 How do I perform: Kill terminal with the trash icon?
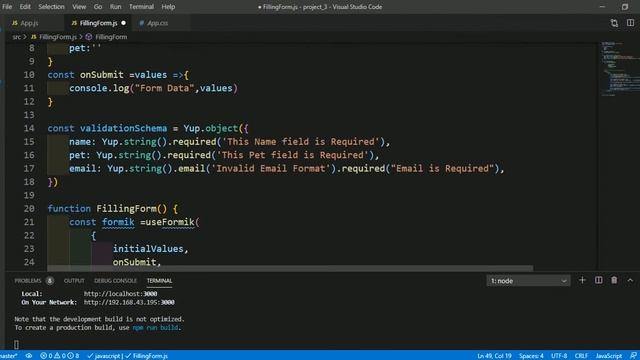[x=614, y=280]
